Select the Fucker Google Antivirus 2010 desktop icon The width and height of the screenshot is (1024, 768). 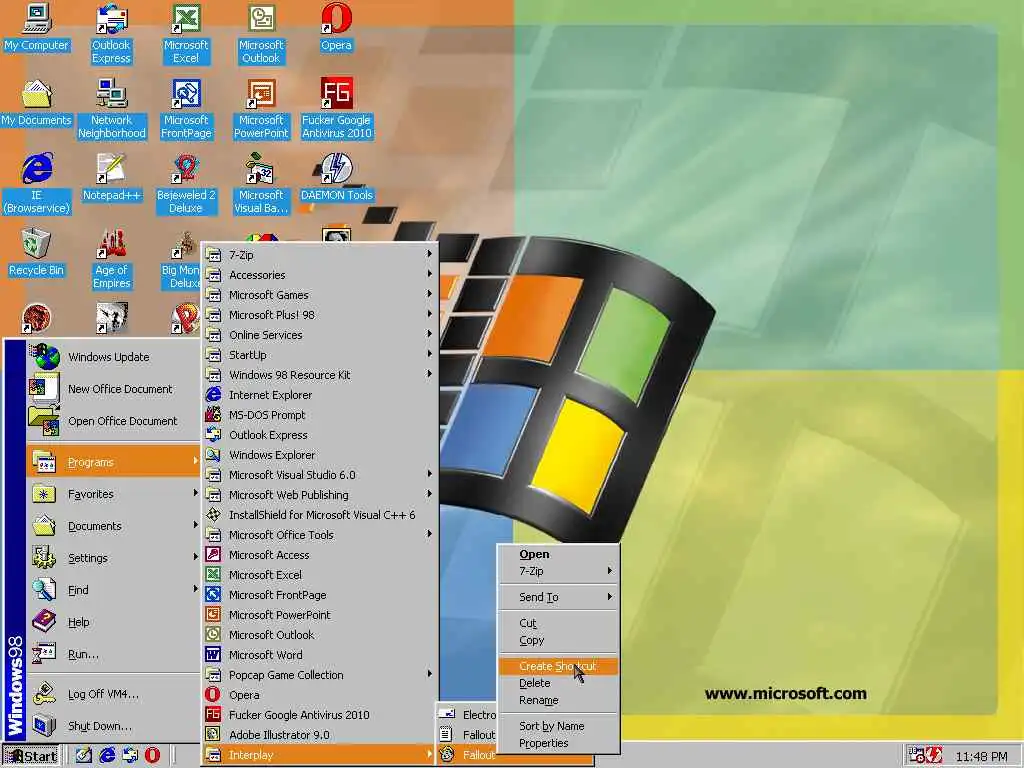pyautogui.click(x=336, y=109)
